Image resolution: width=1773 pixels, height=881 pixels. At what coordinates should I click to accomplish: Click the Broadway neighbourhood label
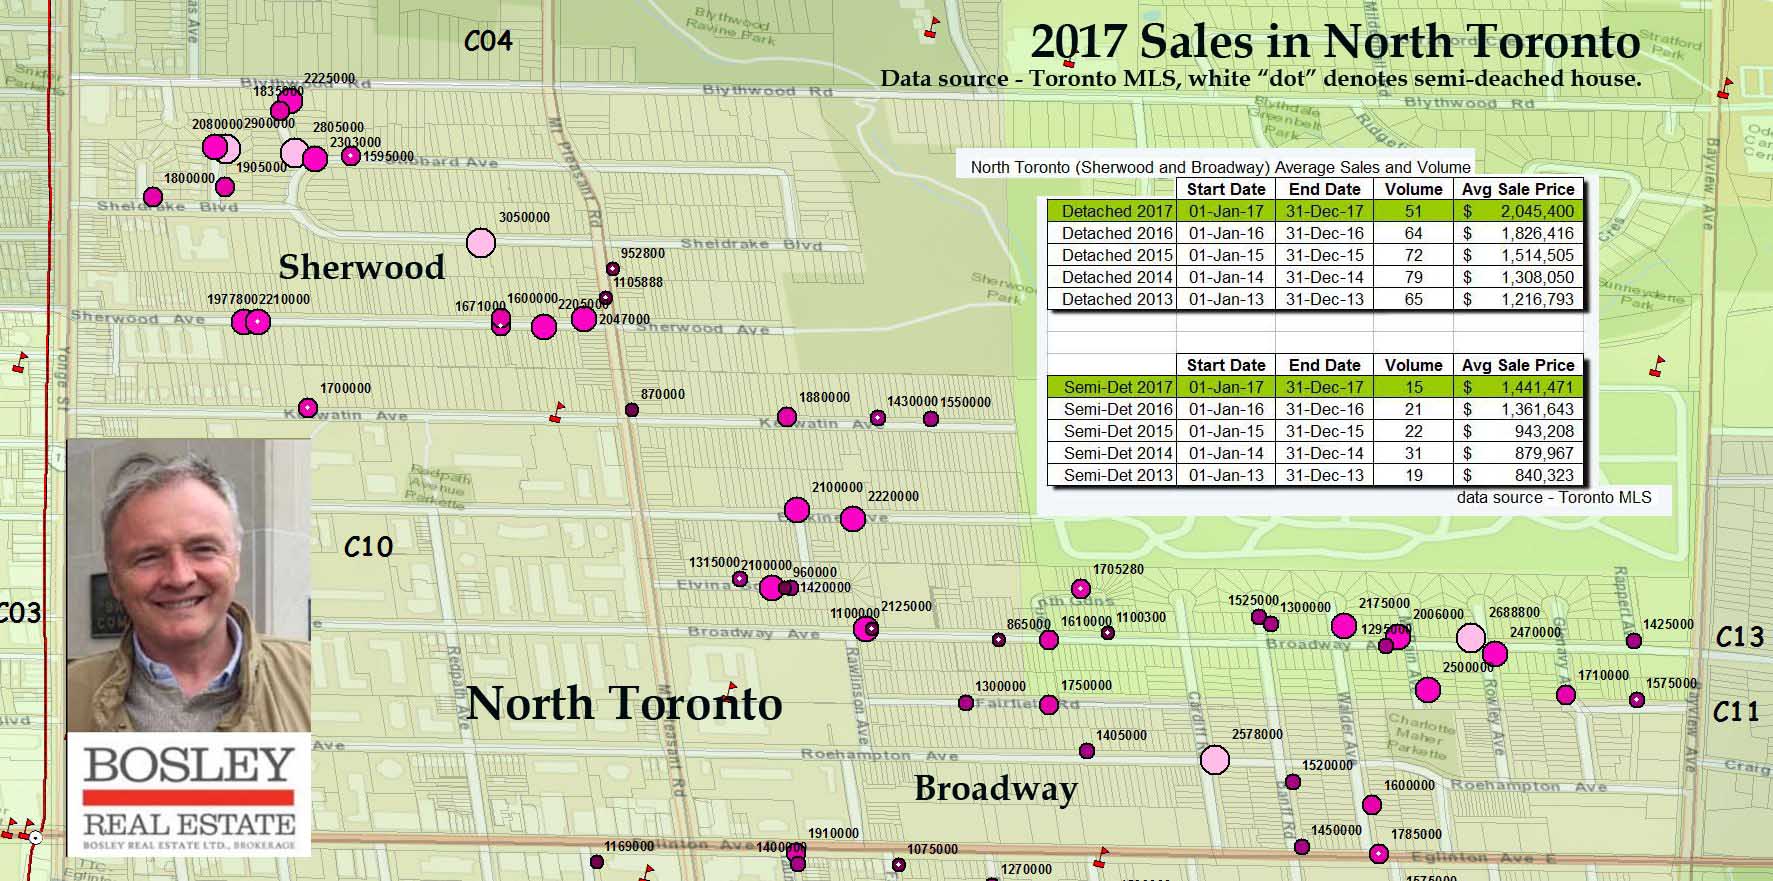coord(995,788)
